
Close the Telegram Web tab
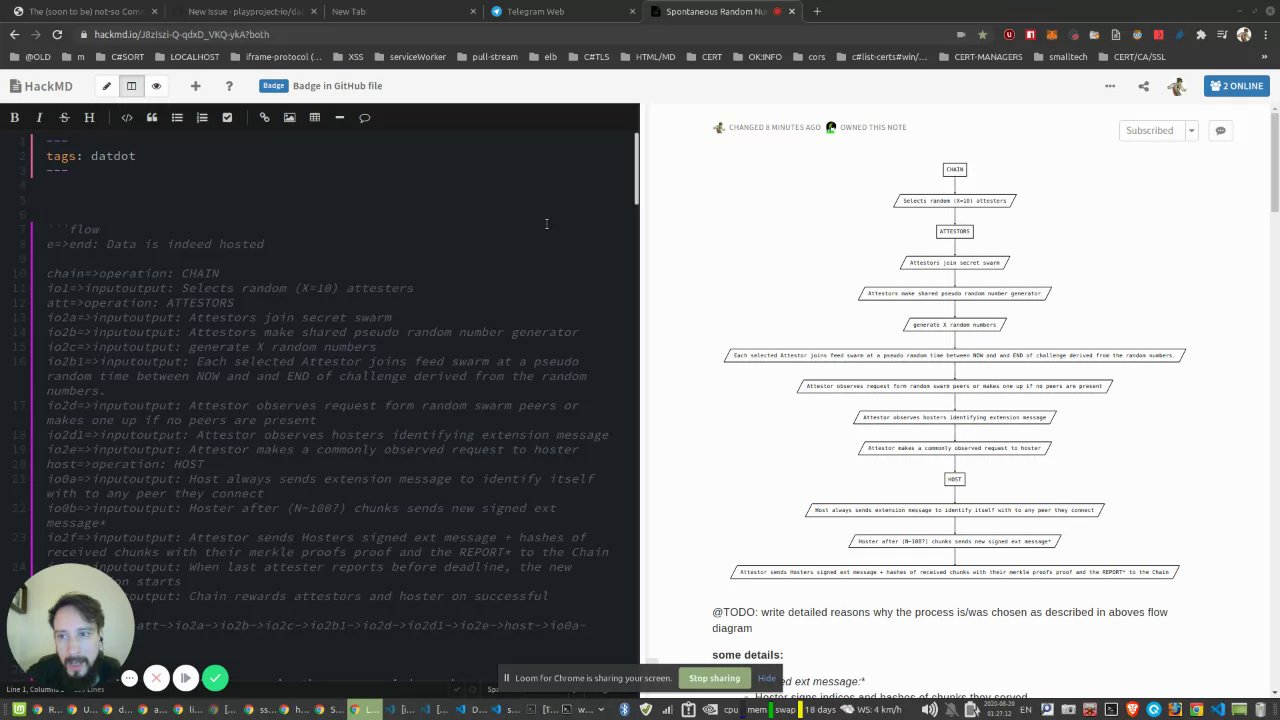click(x=633, y=12)
